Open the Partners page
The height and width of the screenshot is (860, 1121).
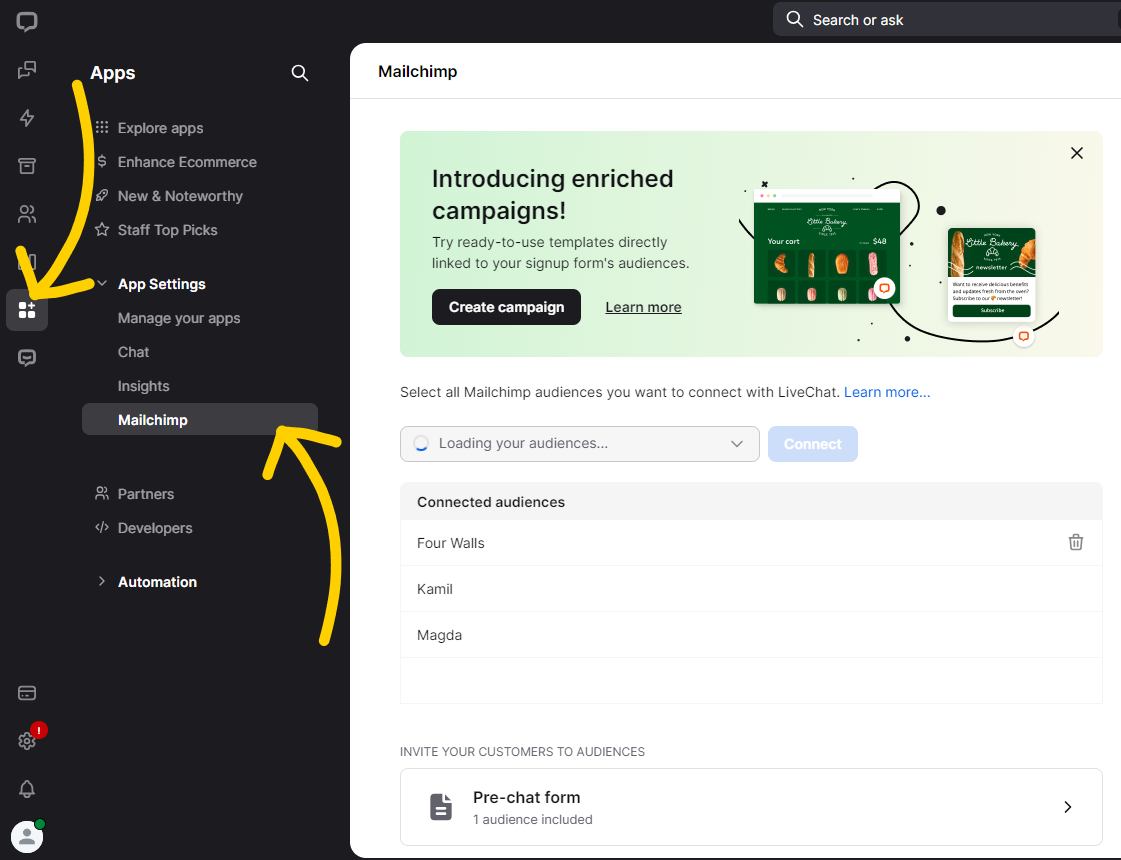tap(146, 494)
